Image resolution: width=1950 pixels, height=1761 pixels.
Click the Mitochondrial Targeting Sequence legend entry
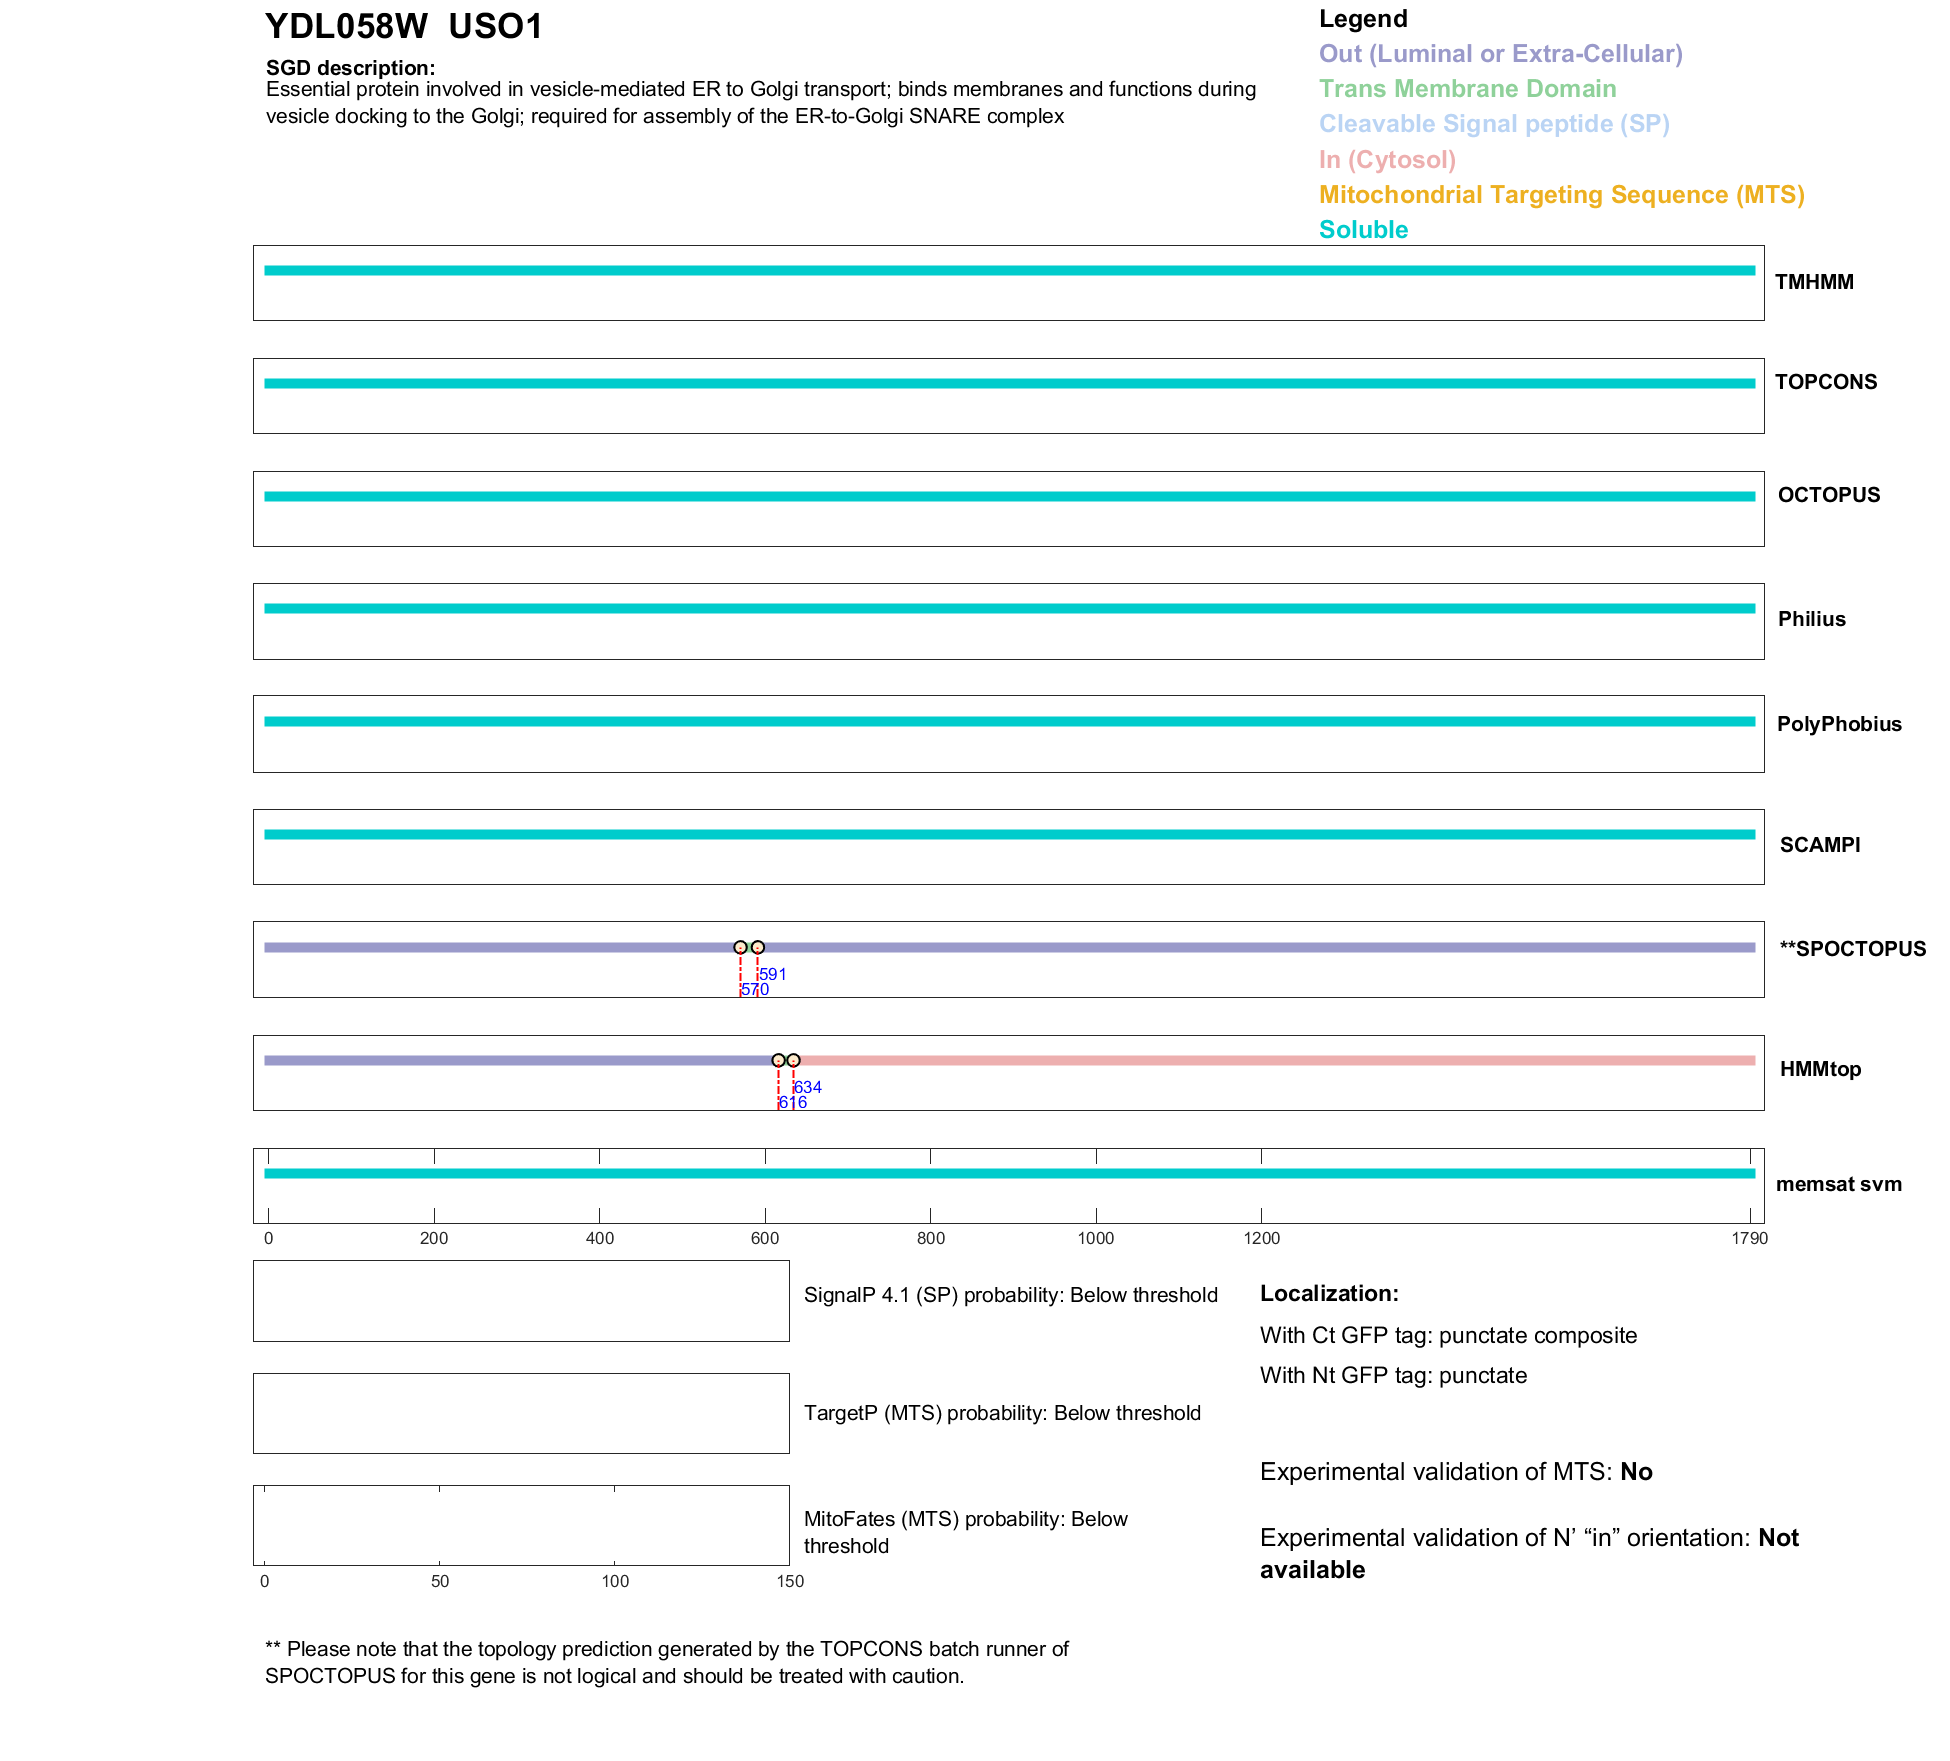point(1561,195)
